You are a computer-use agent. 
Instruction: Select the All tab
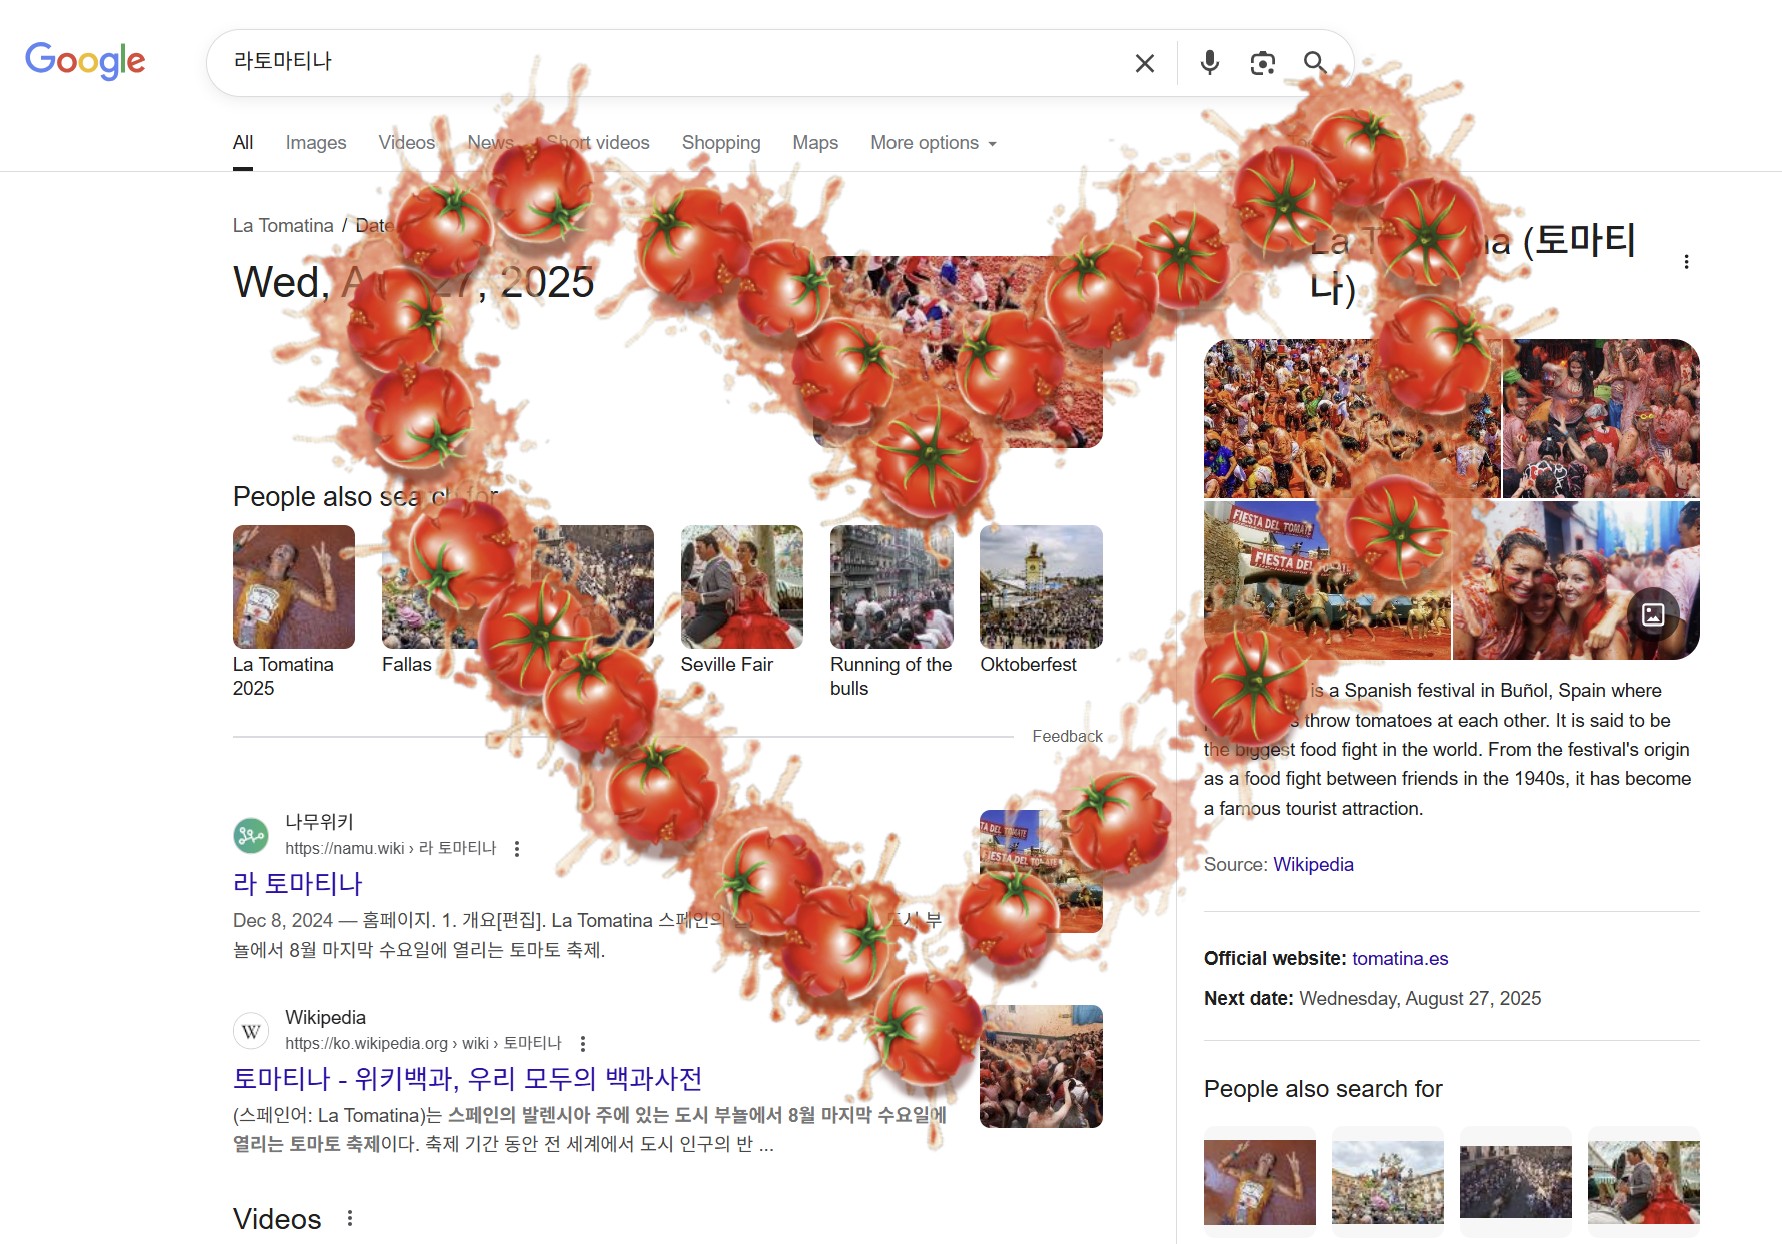(x=243, y=143)
